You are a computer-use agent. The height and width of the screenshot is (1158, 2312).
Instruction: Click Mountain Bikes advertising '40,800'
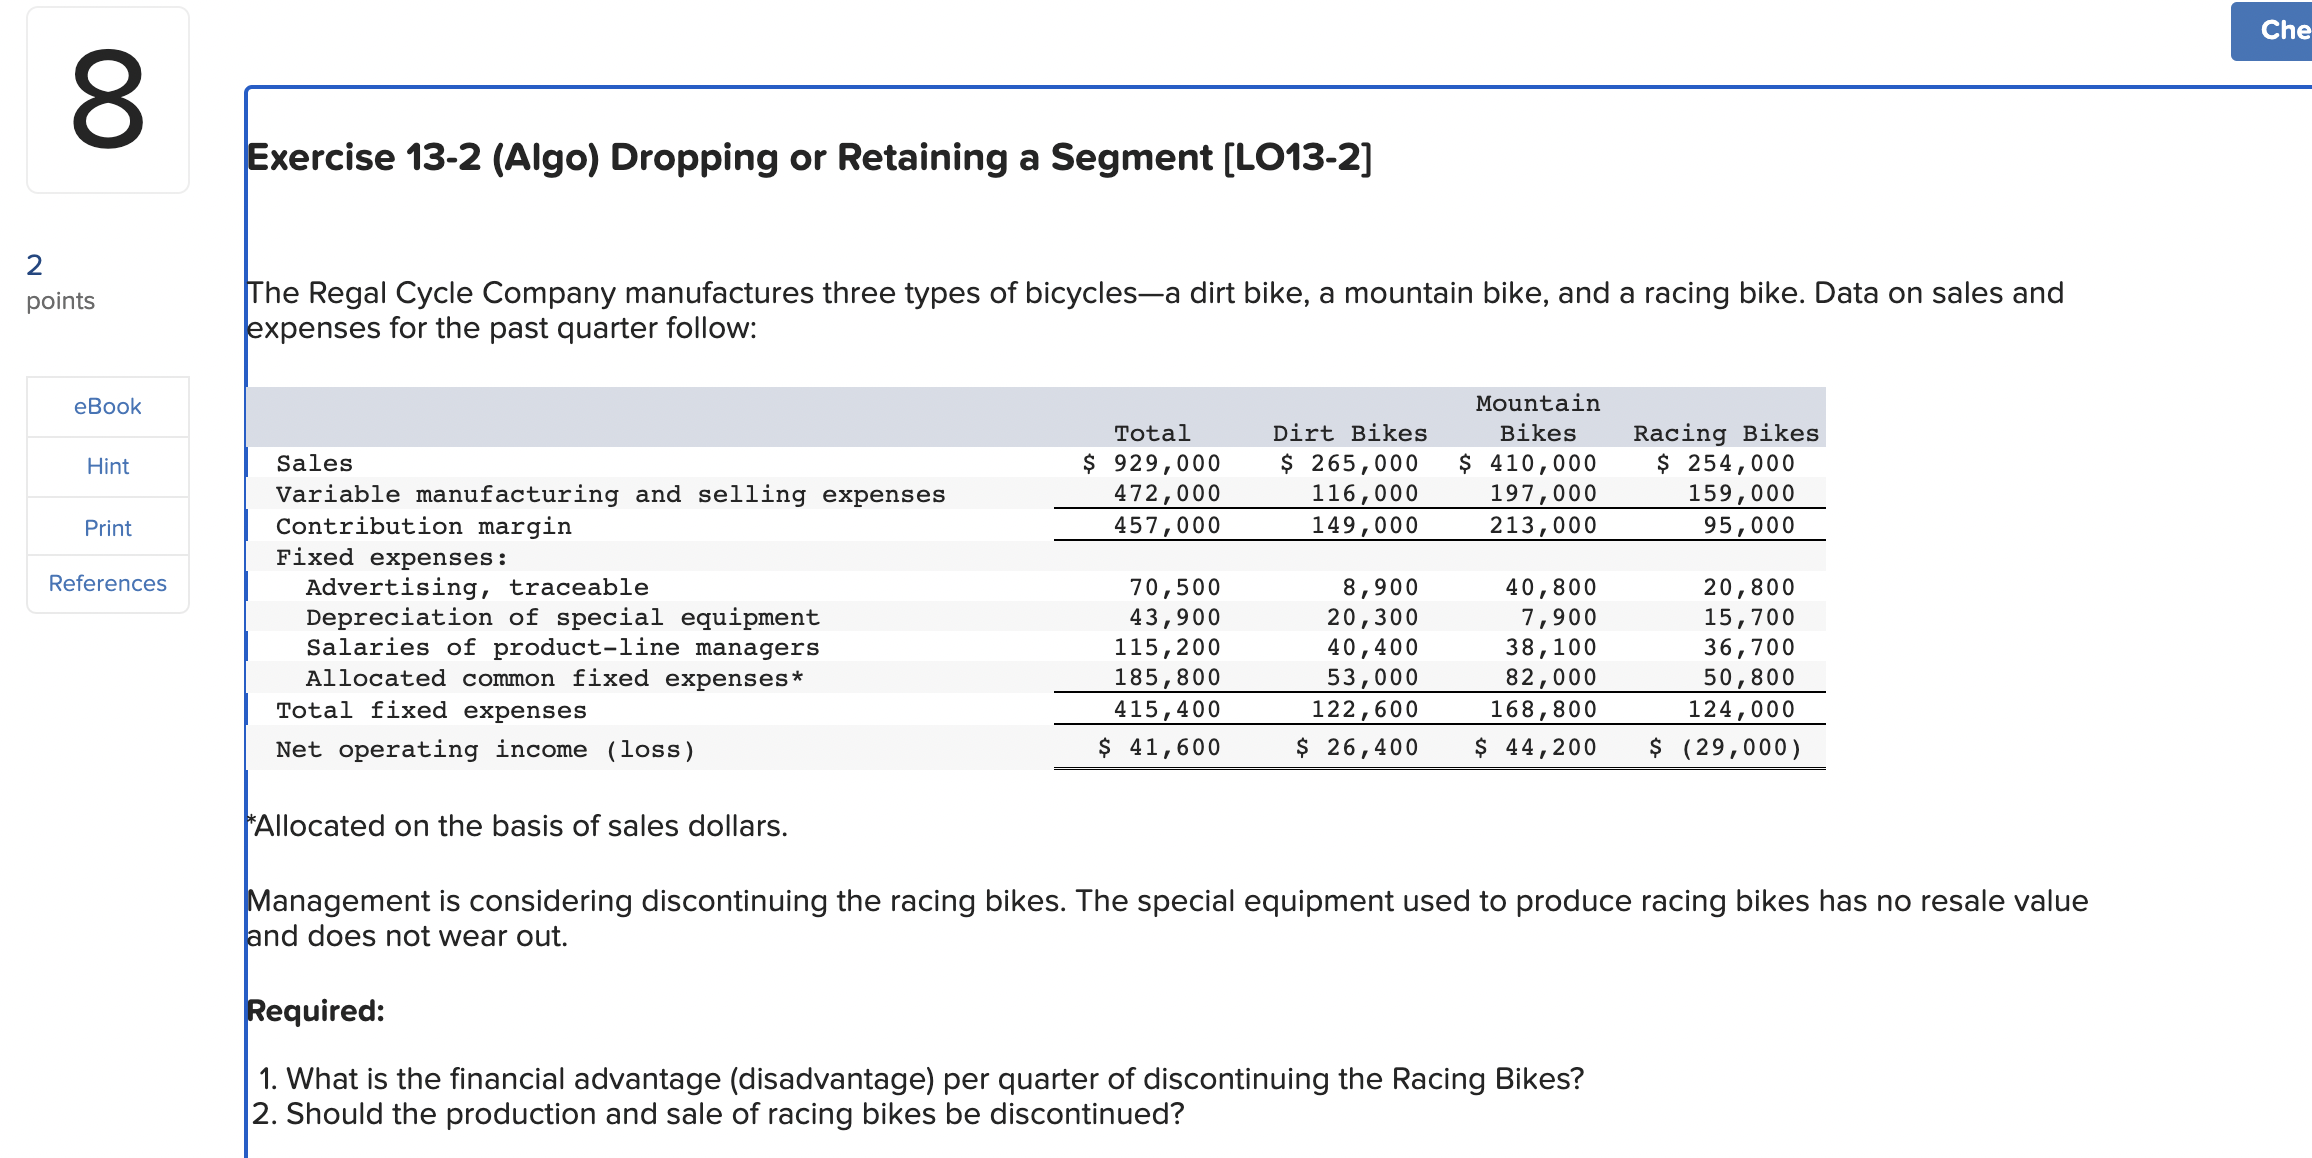pos(1551,587)
